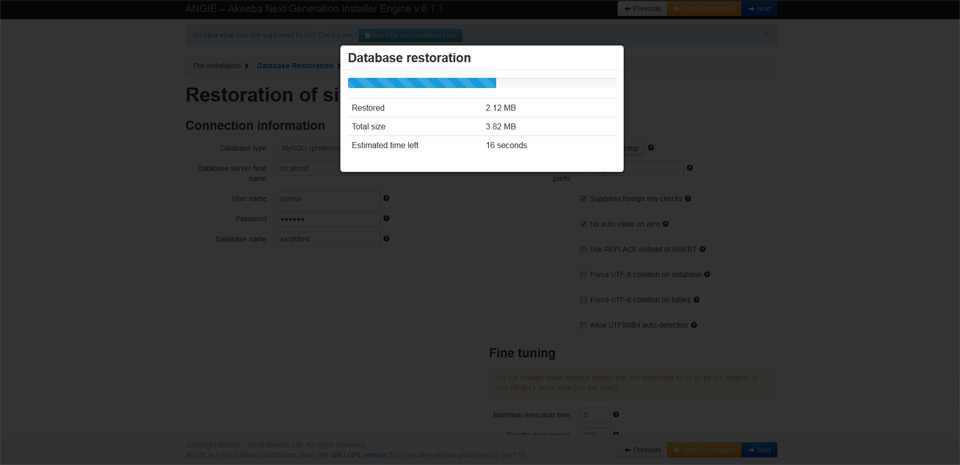
Task: Click help icon beside Maximum execution time
Action: point(616,414)
